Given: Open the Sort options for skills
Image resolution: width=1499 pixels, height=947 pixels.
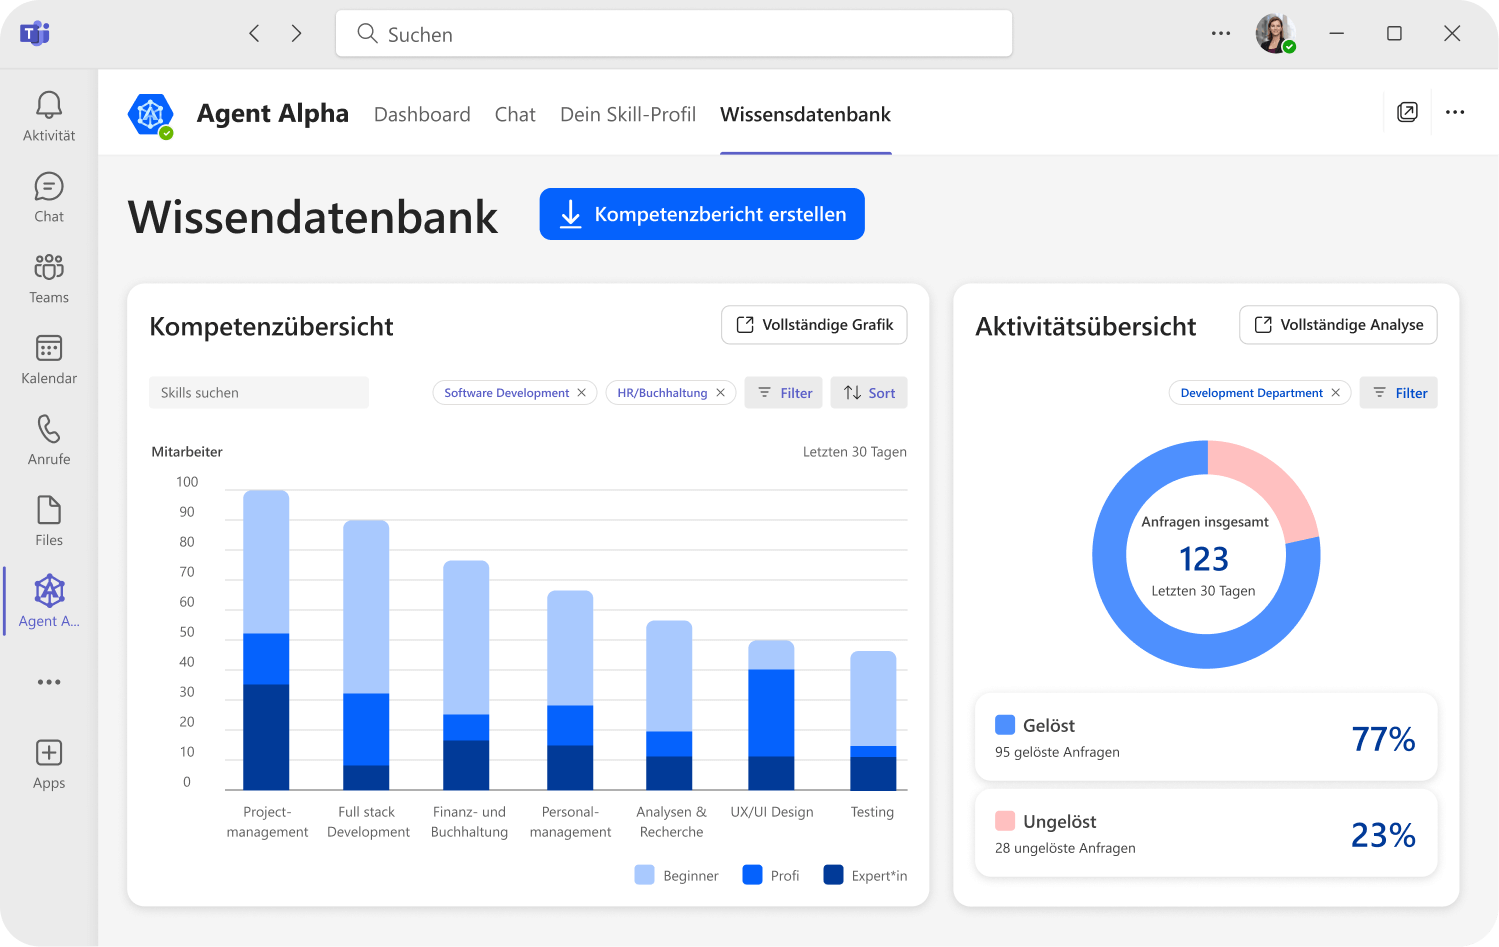Looking at the screenshot, I should point(869,393).
